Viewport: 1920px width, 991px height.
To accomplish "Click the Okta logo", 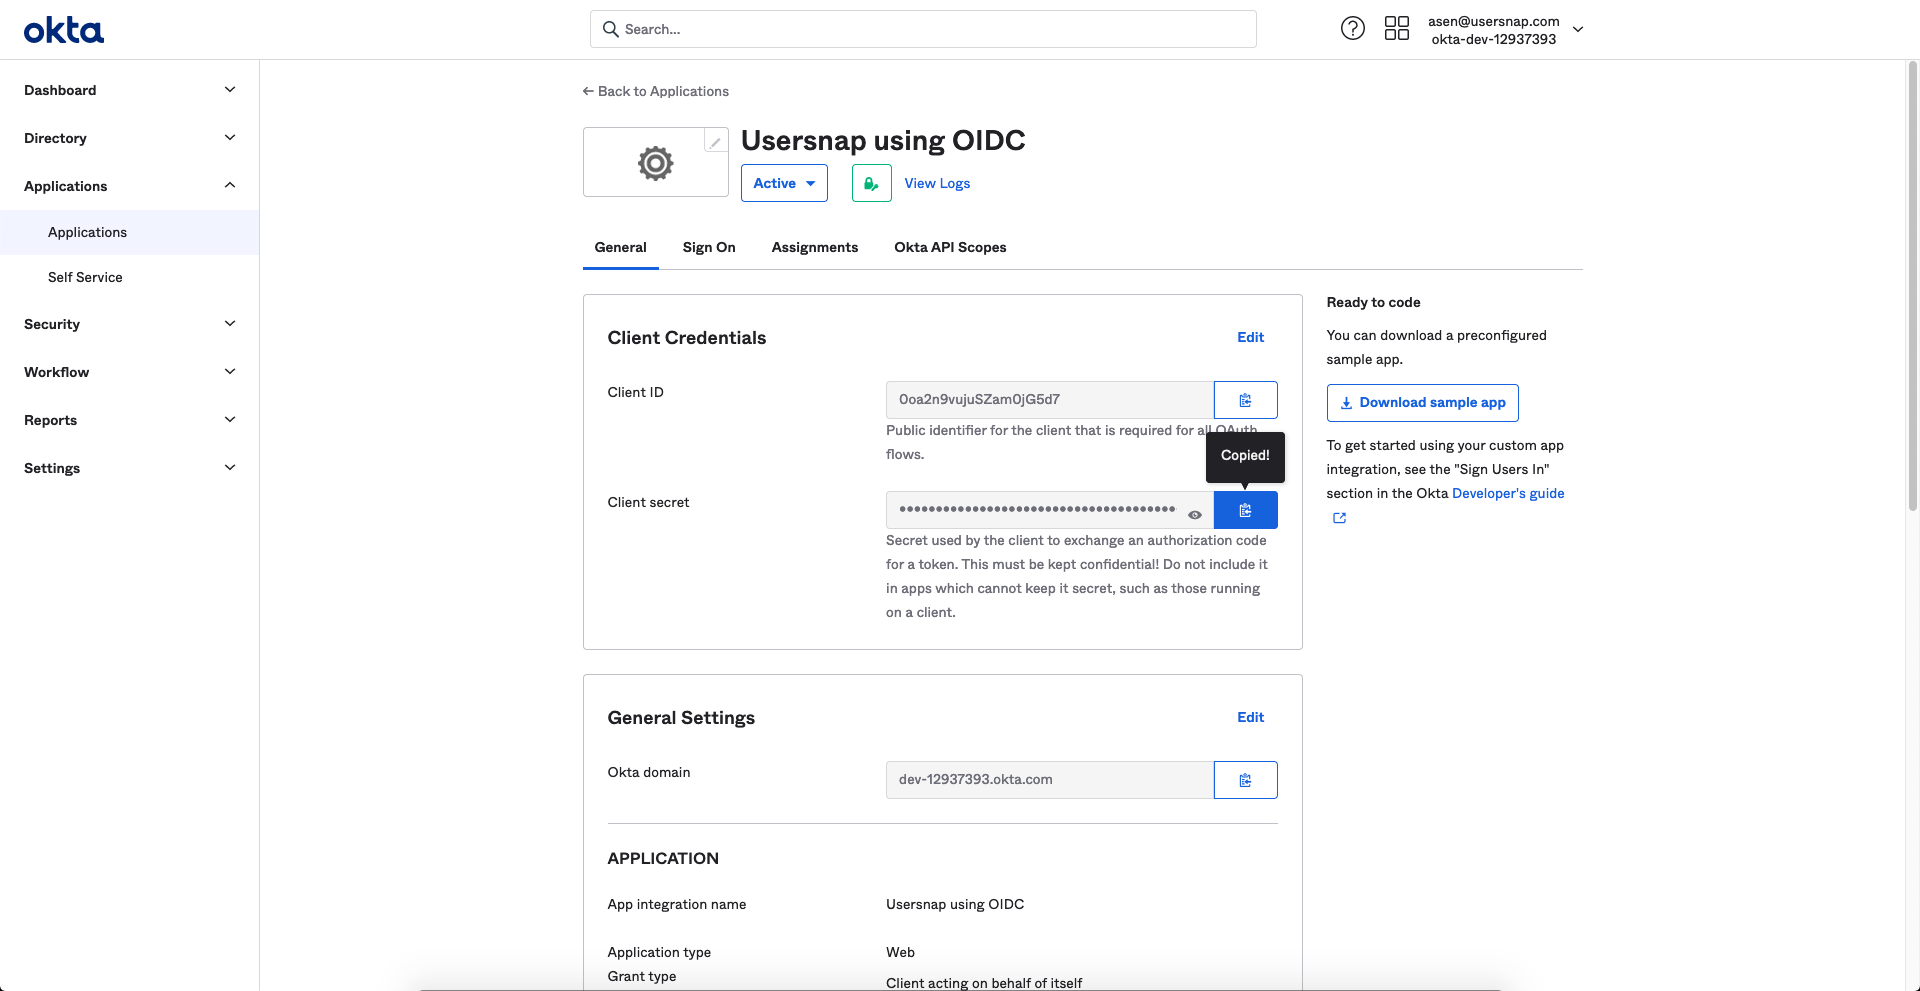I will click(64, 31).
